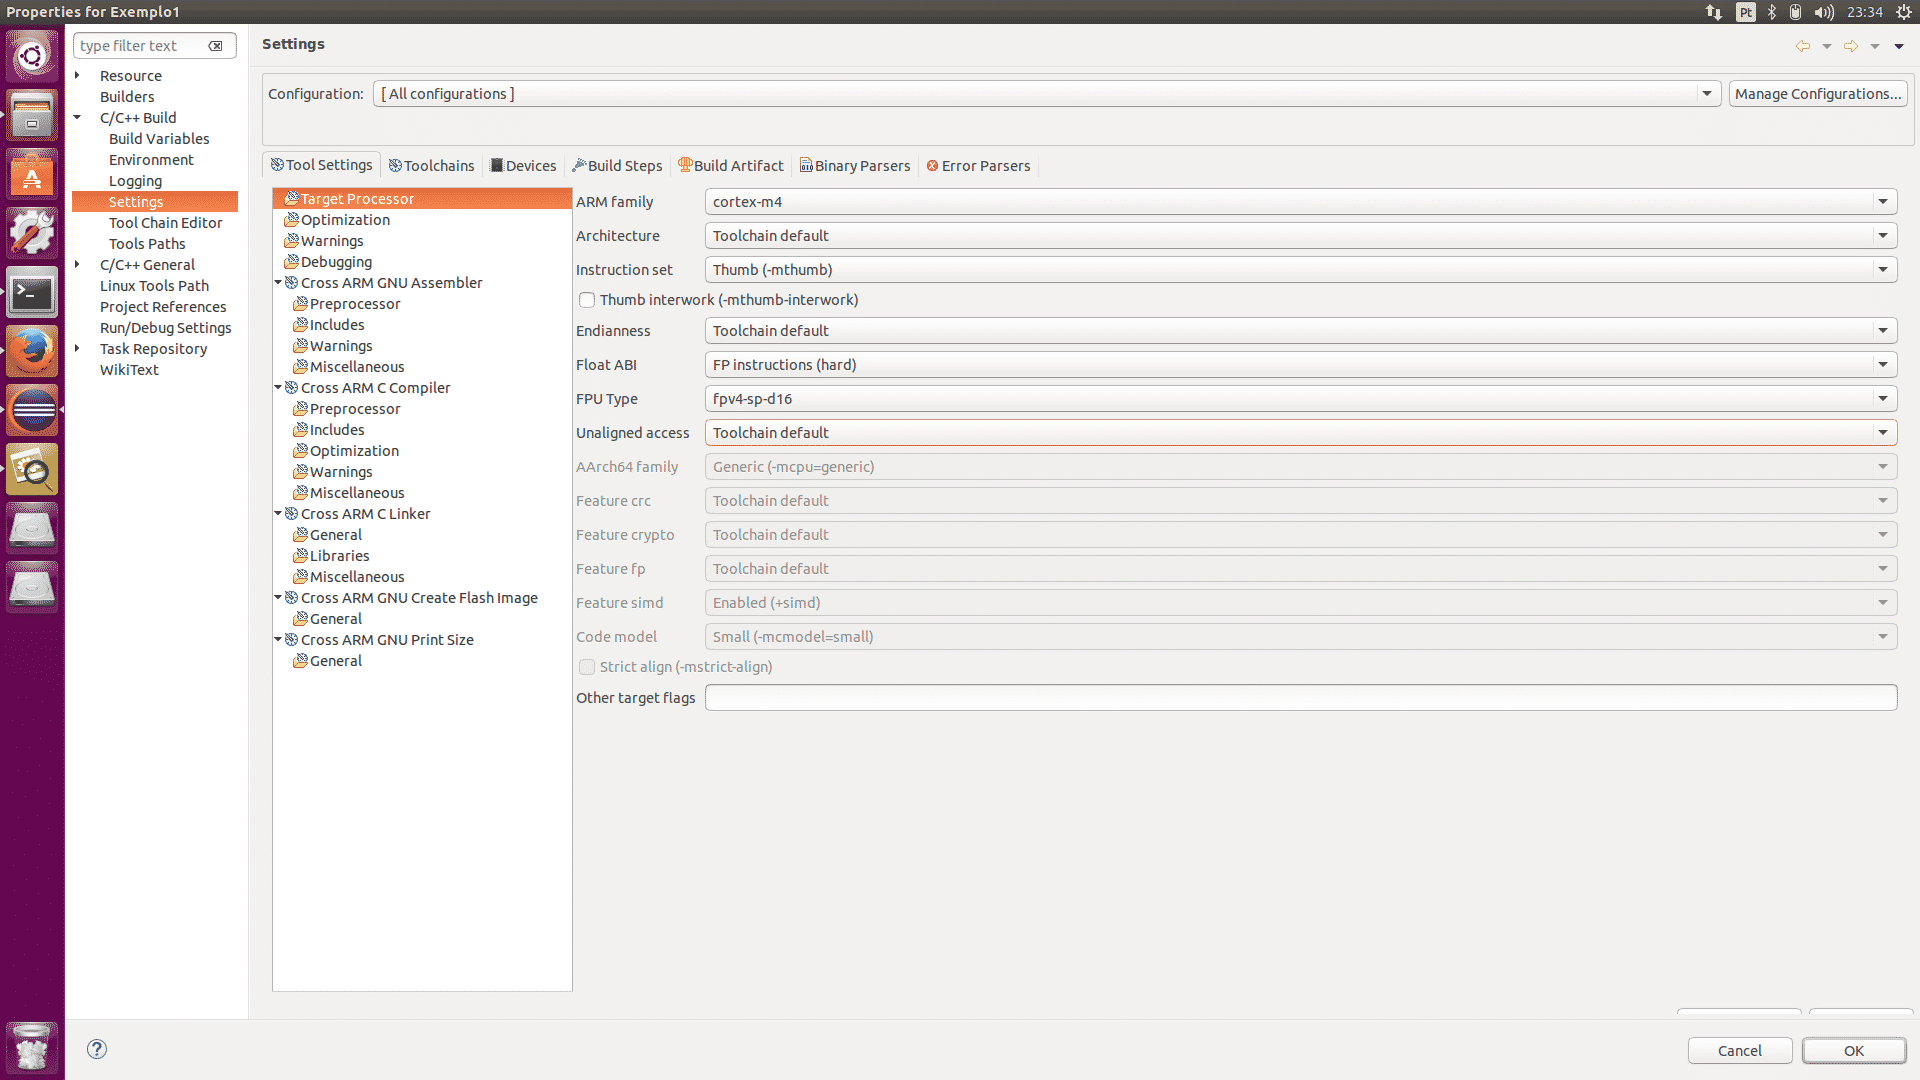Click the volume icon in the top bar
This screenshot has height=1080, width=1920.
point(1824,12)
